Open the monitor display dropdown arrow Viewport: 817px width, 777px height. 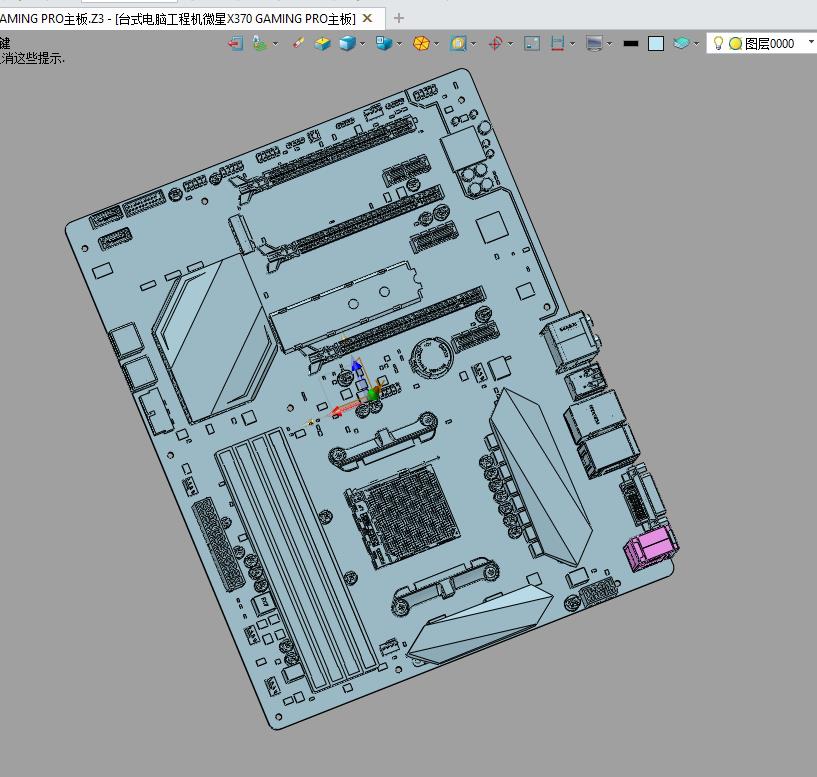[x=610, y=44]
